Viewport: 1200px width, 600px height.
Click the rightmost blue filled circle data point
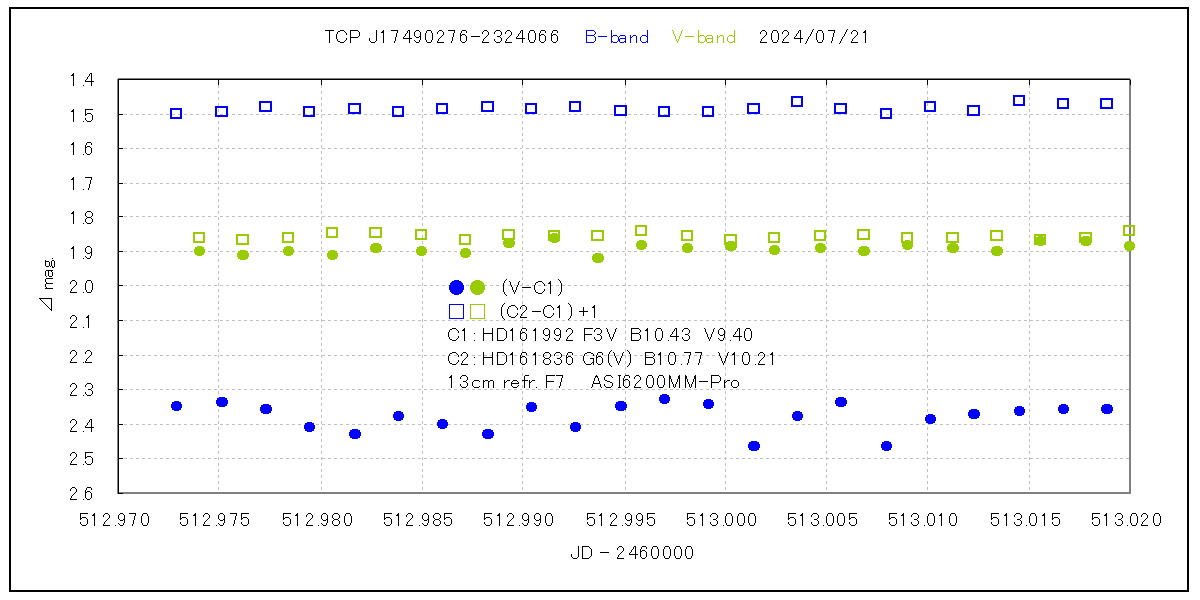pos(1107,409)
